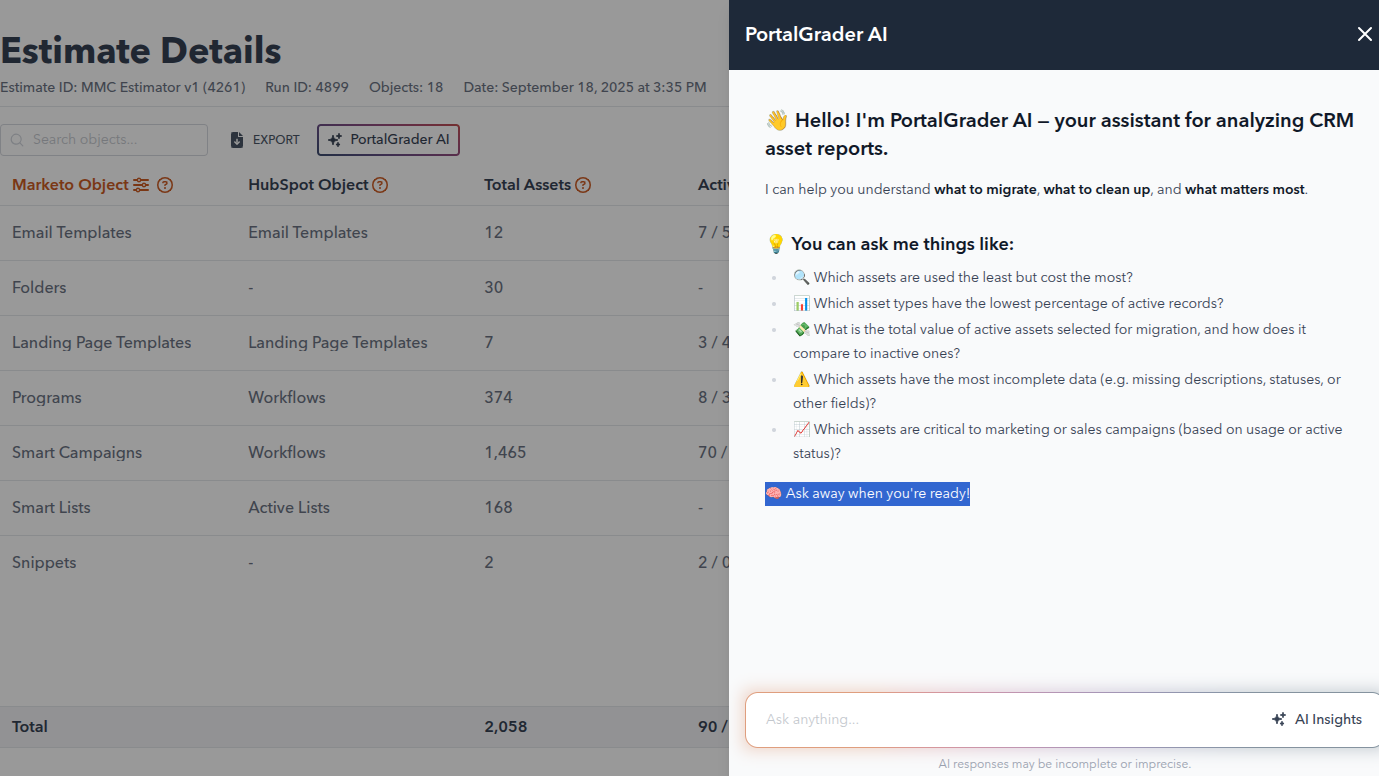Click the filter icon next to Marketo Object
The width and height of the screenshot is (1379, 776).
tap(141, 185)
